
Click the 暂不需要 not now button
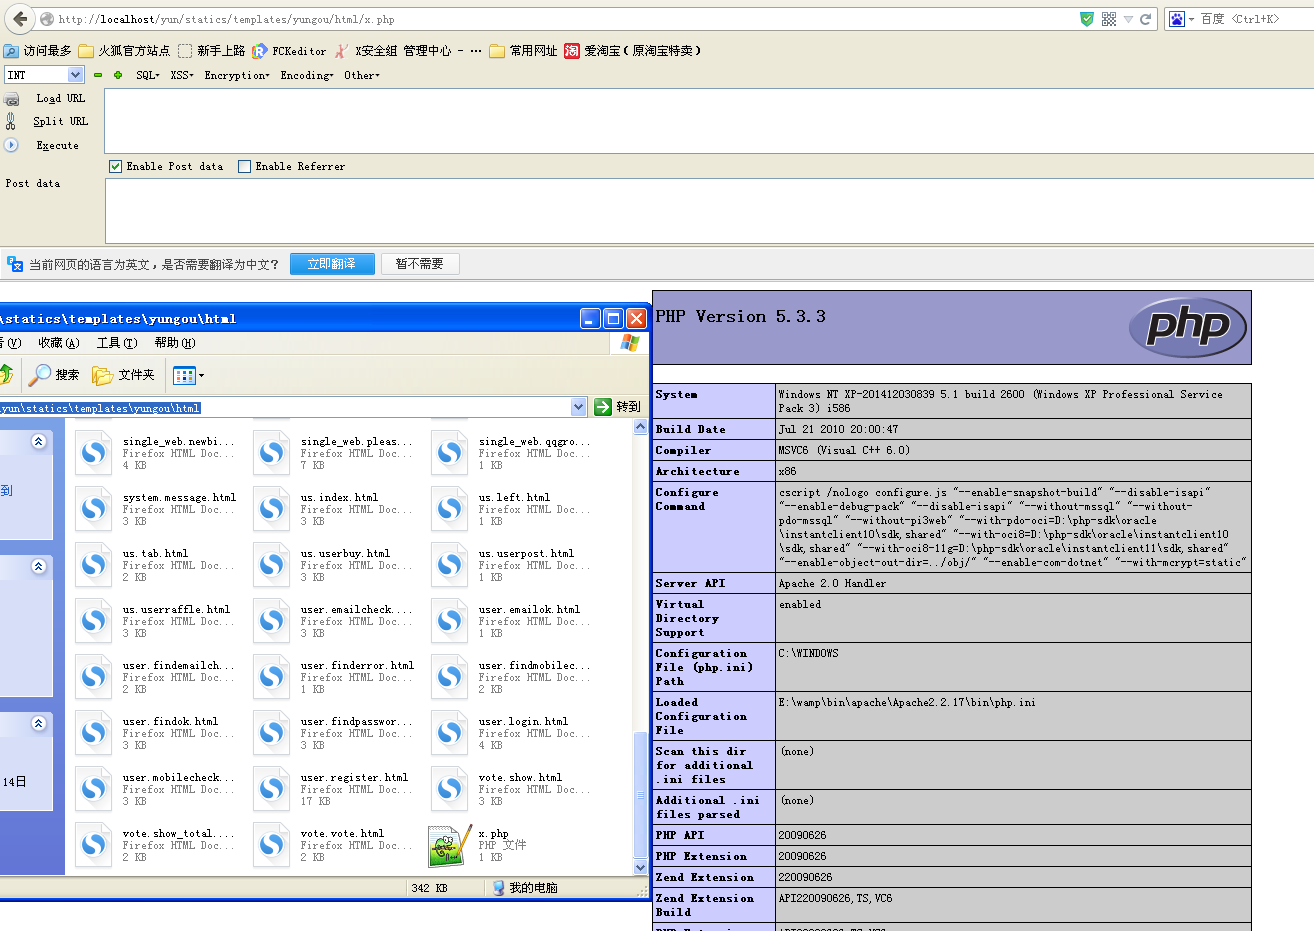pyautogui.click(x=419, y=264)
